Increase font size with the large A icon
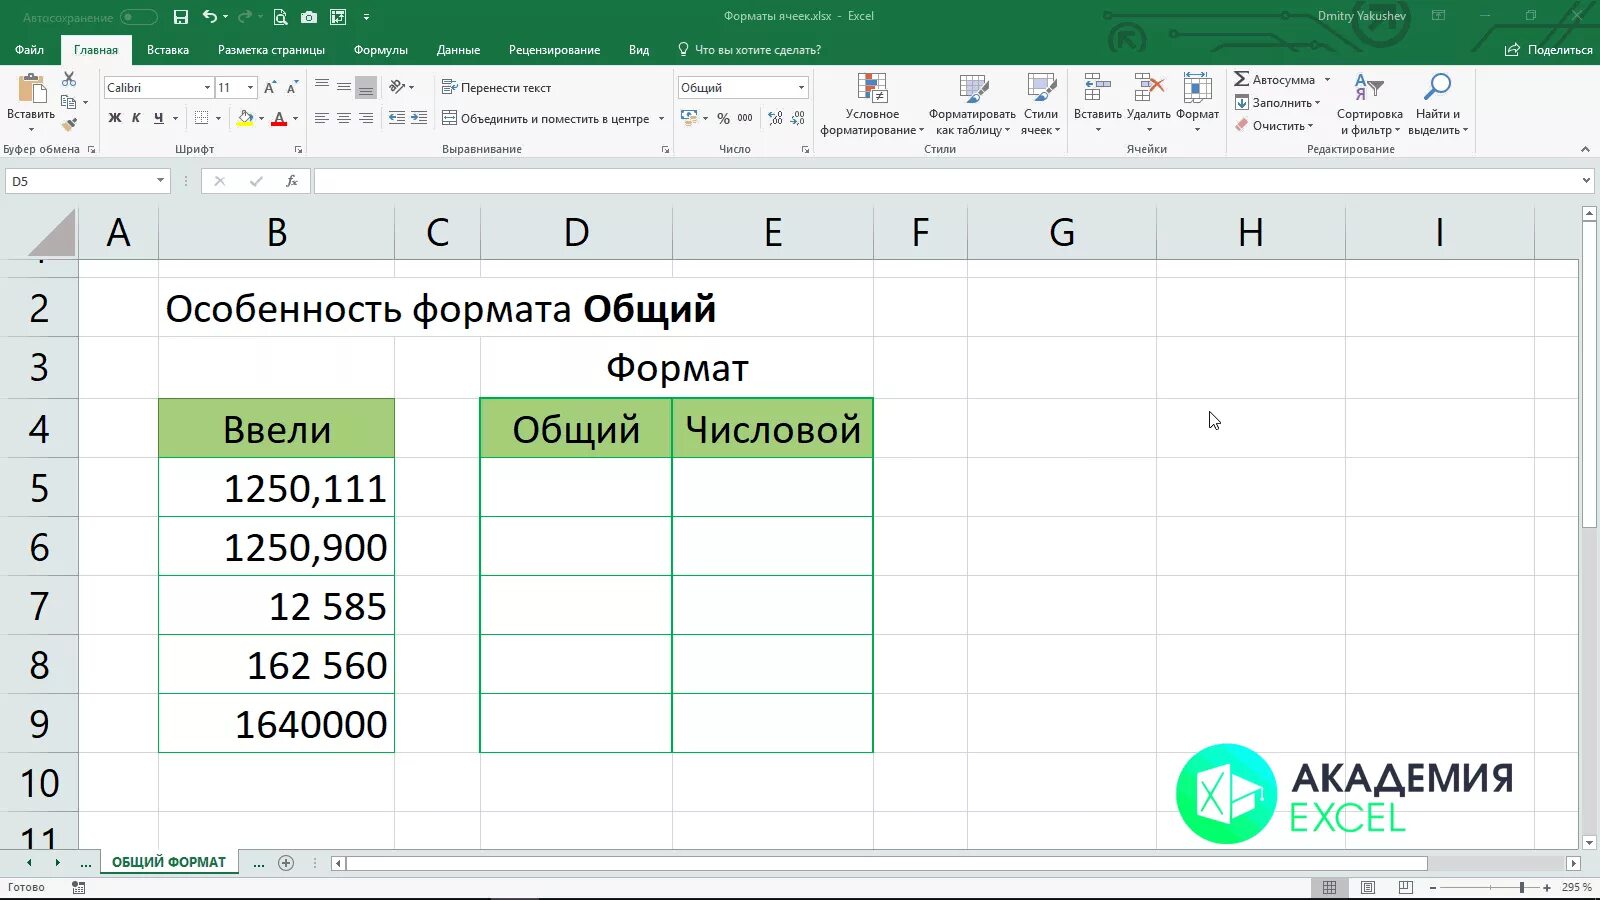The width and height of the screenshot is (1600, 900). [x=270, y=88]
